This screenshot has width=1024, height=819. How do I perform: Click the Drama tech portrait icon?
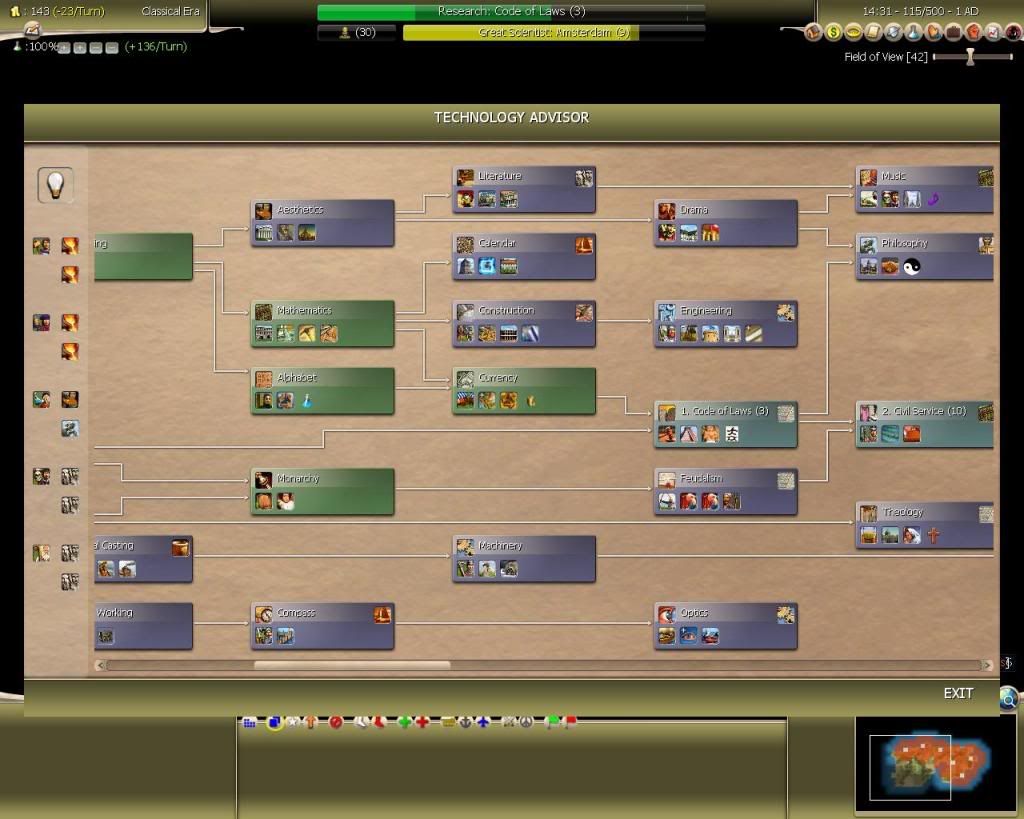(x=667, y=210)
